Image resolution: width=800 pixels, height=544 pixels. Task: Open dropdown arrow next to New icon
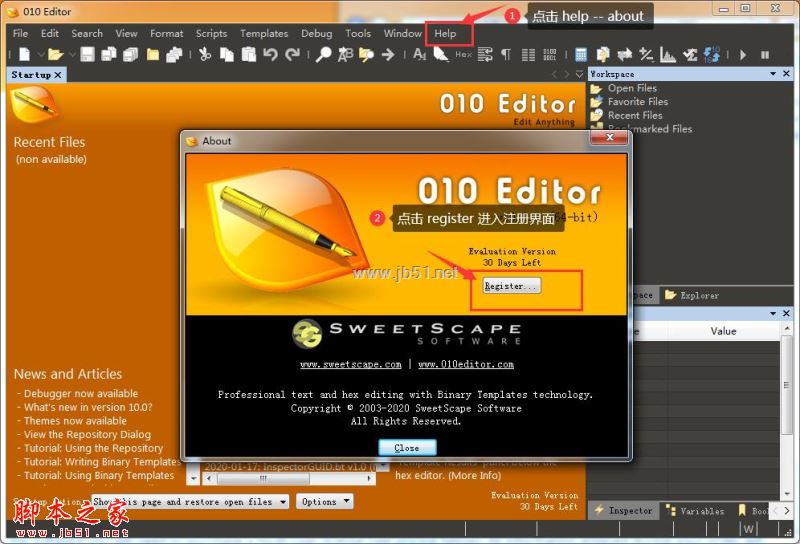tap(40, 54)
